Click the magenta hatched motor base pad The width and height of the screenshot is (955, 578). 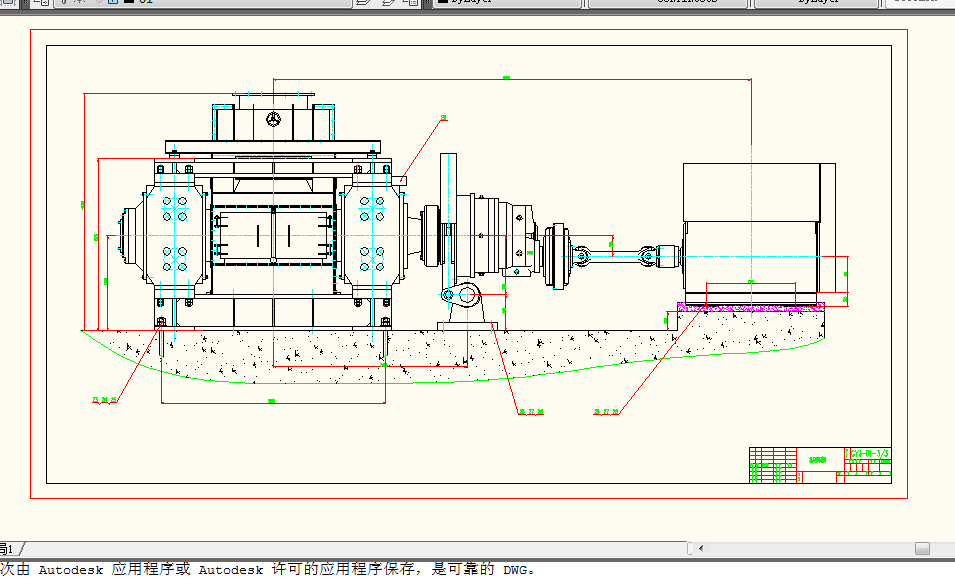(x=750, y=307)
